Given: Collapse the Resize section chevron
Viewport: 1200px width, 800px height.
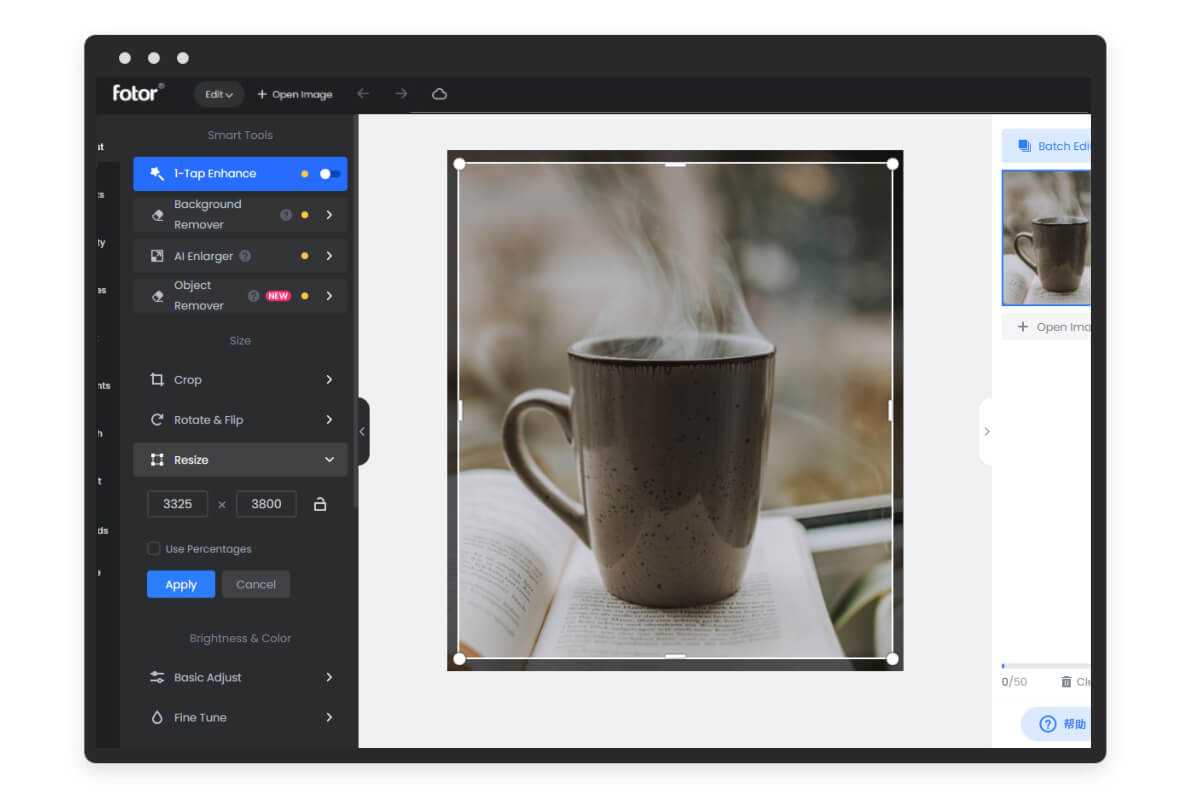Looking at the screenshot, I should pos(329,460).
